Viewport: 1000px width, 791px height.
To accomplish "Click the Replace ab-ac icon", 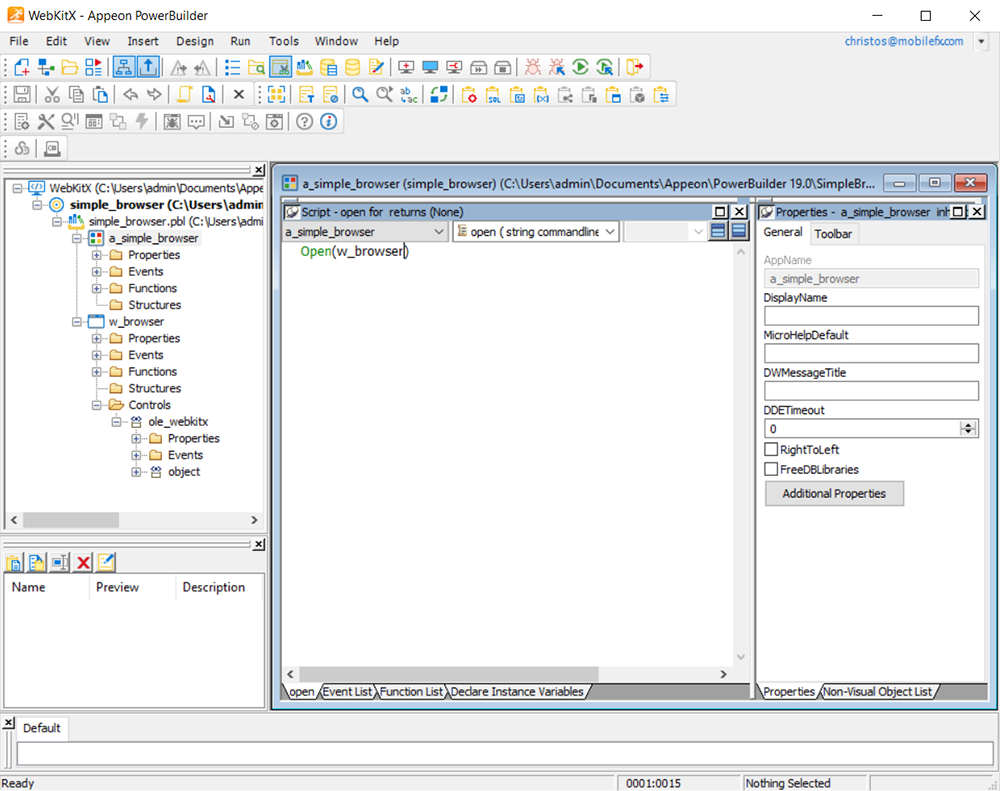I will [x=408, y=94].
